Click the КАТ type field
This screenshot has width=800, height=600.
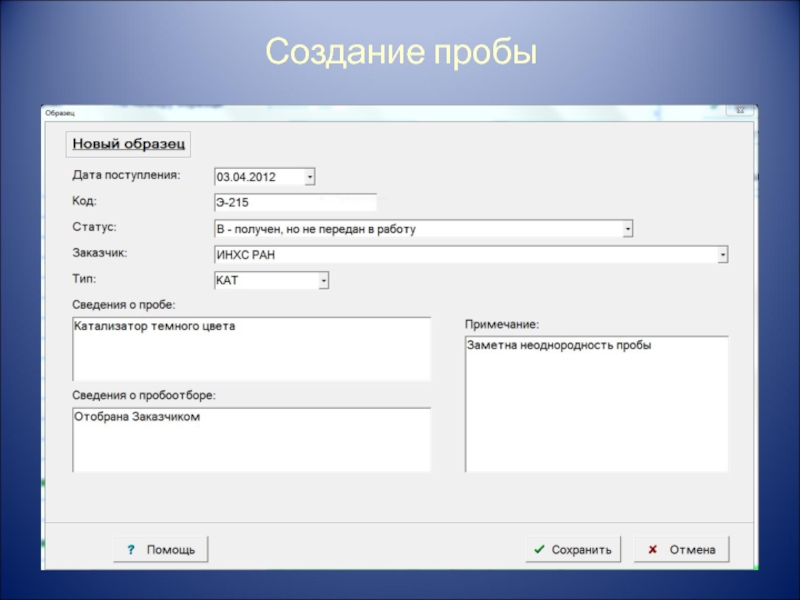[x=265, y=282]
